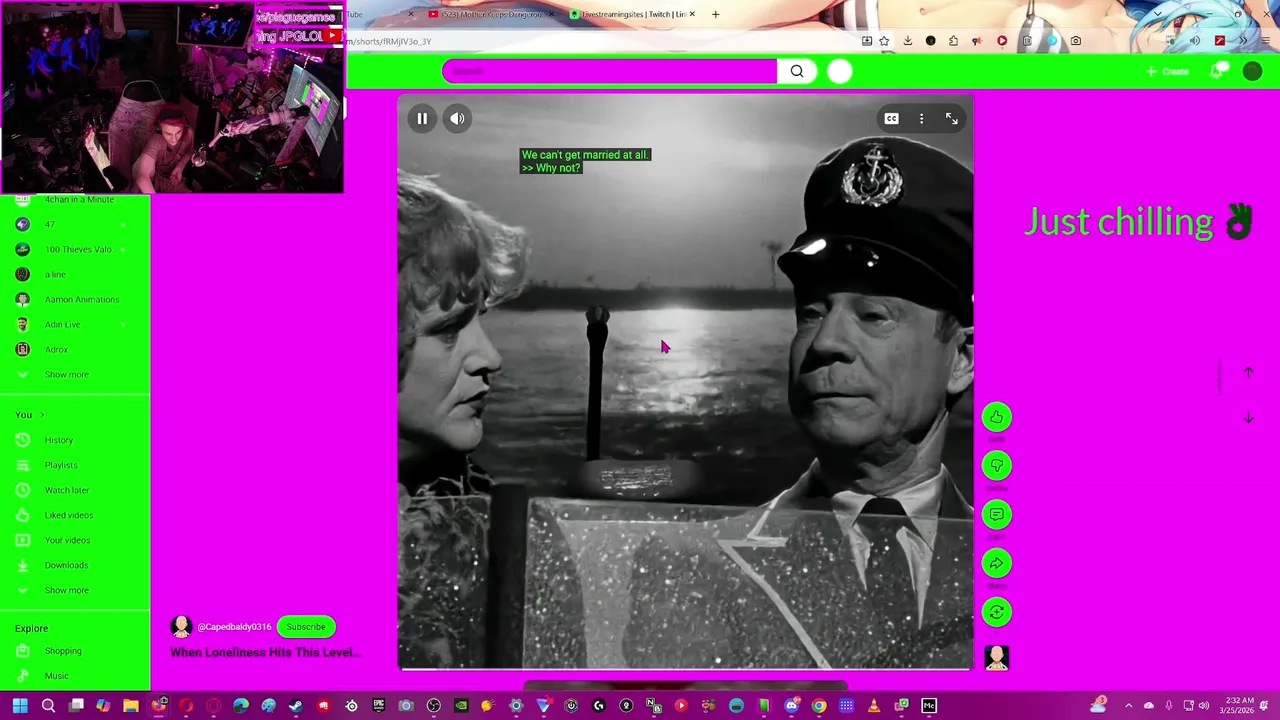Go to next Short with down arrow
The width and height of the screenshot is (1280, 720).
(x=1248, y=418)
